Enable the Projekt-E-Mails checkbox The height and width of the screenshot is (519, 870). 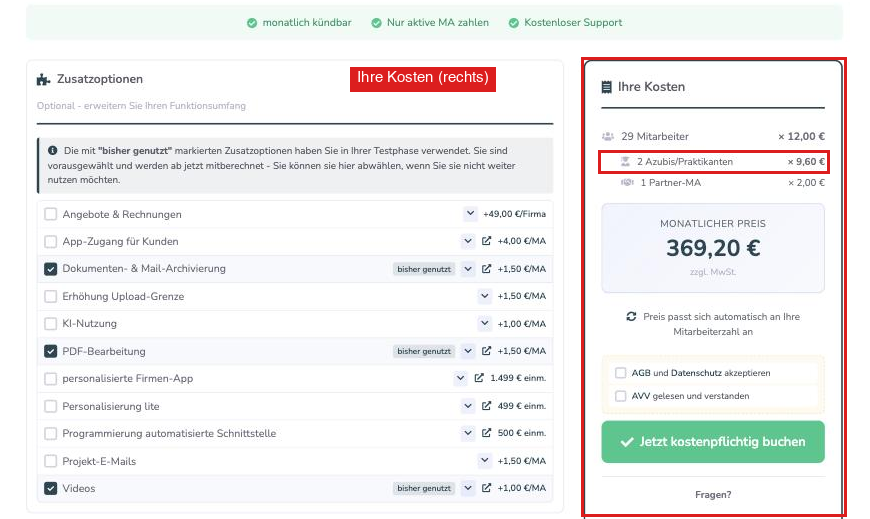(50, 461)
